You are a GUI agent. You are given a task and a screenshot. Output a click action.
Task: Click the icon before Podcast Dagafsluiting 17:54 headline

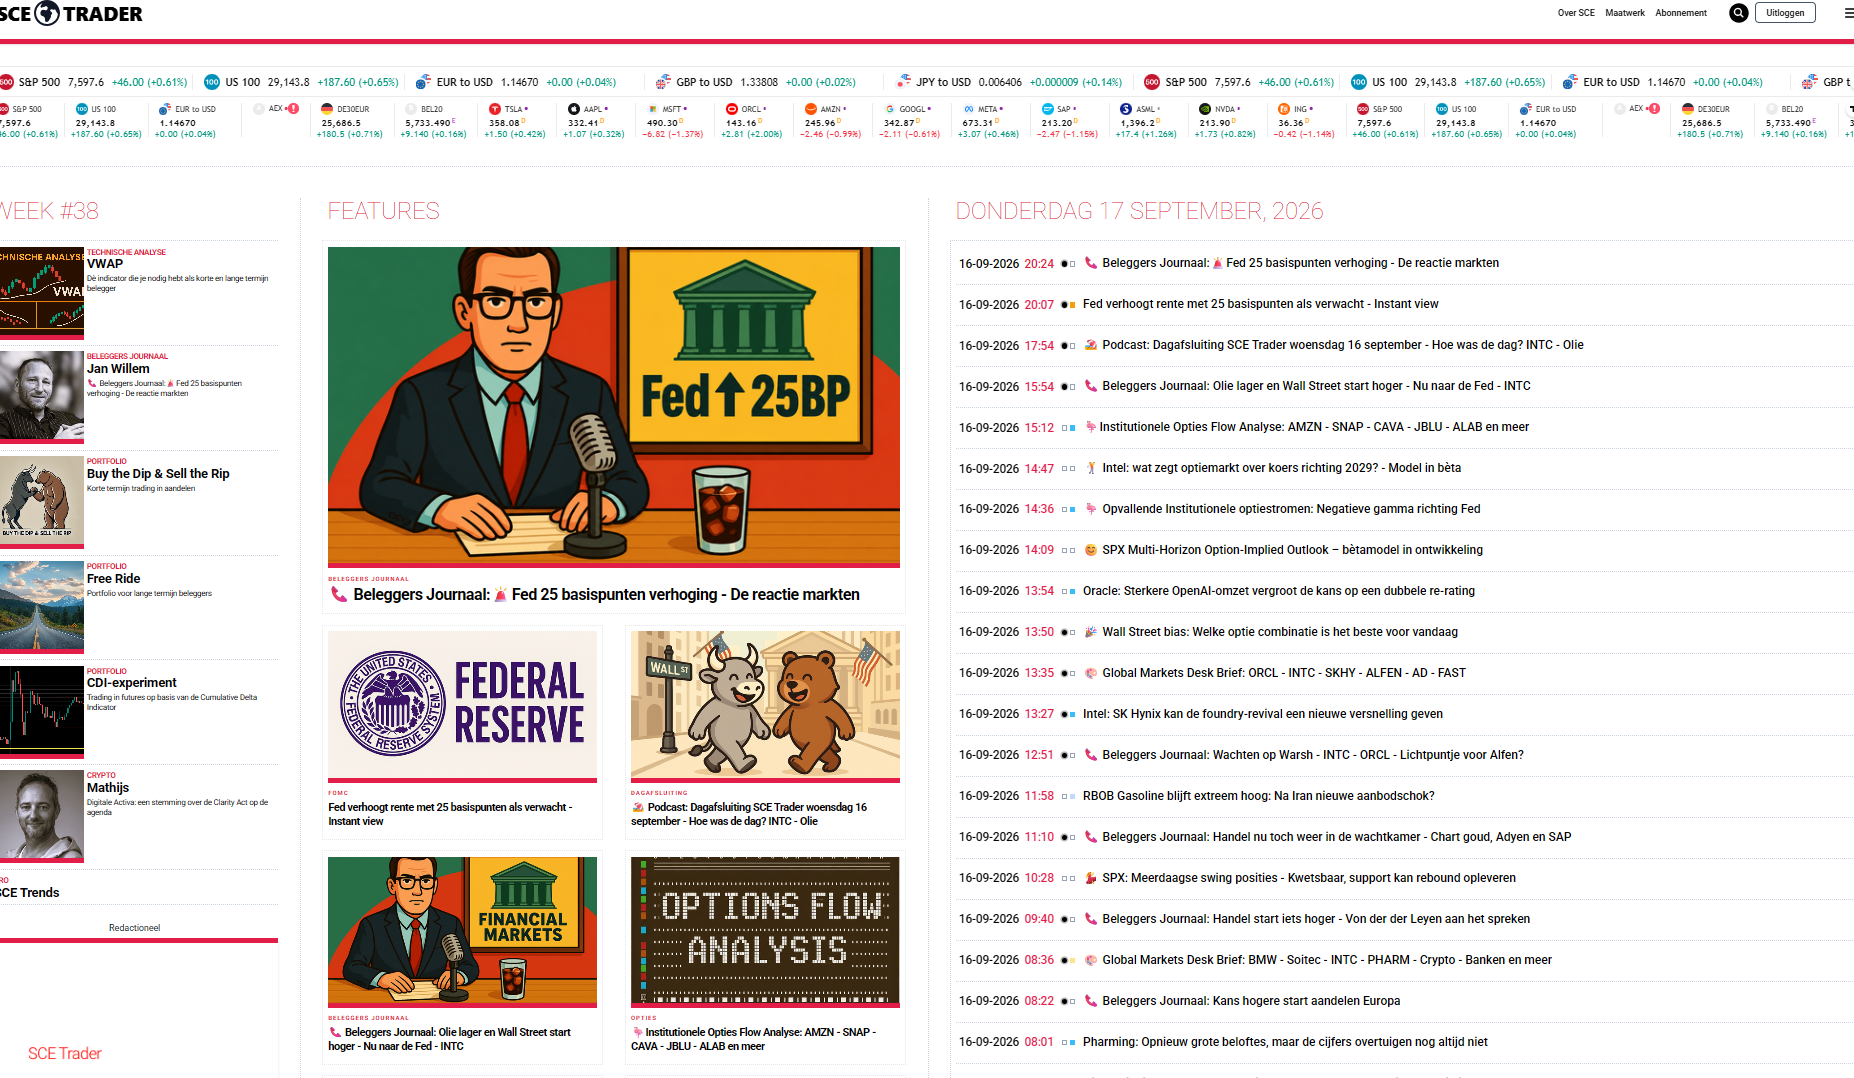pyautogui.click(x=1091, y=345)
